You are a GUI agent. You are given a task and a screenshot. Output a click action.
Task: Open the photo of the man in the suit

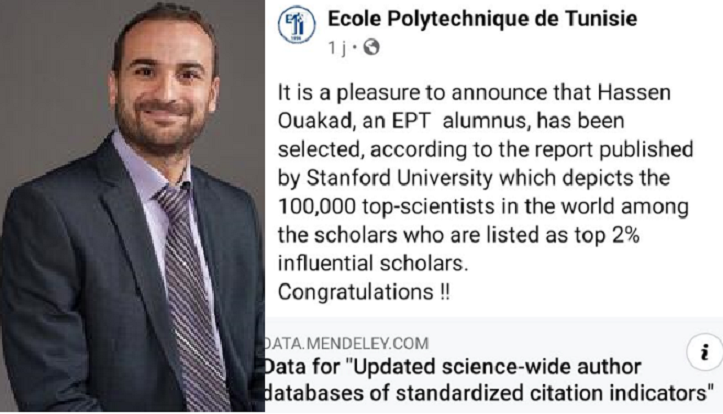[x=131, y=207]
